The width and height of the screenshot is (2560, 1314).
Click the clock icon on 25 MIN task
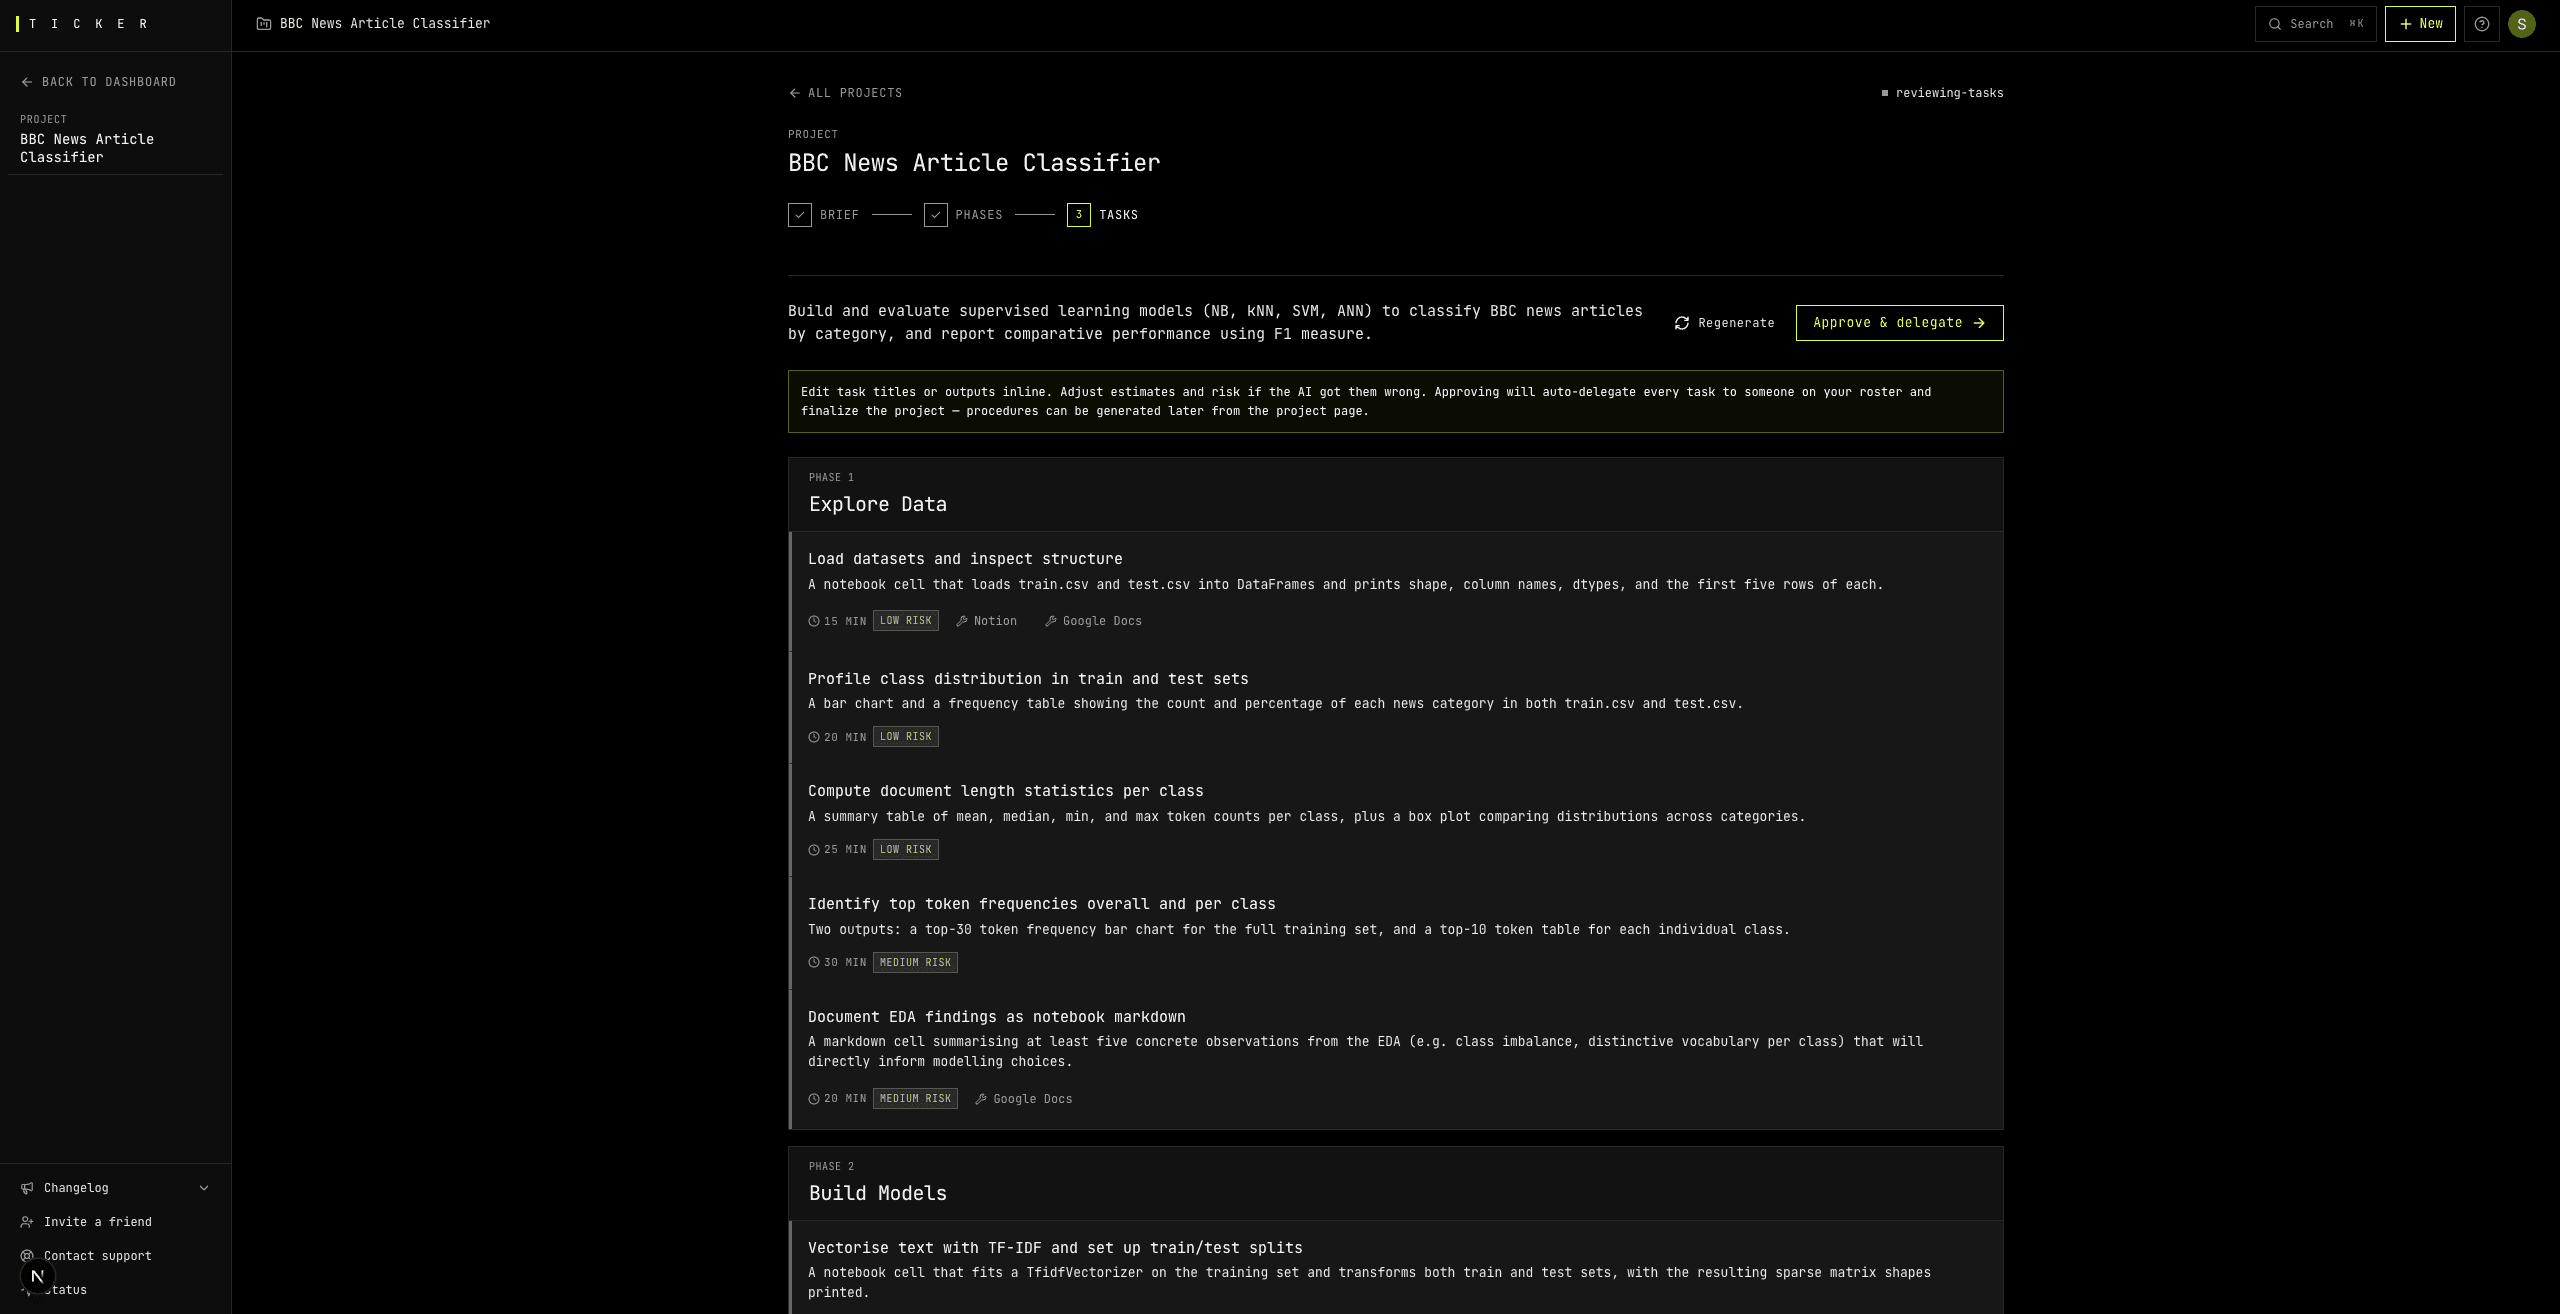[x=814, y=850]
